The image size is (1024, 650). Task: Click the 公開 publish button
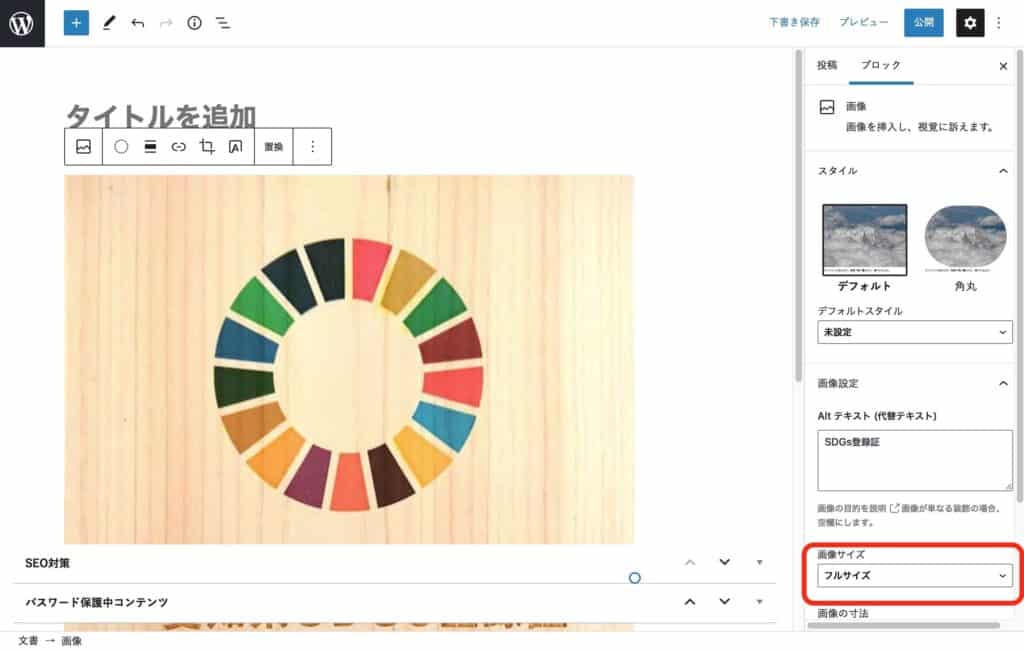click(x=923, y=23)
